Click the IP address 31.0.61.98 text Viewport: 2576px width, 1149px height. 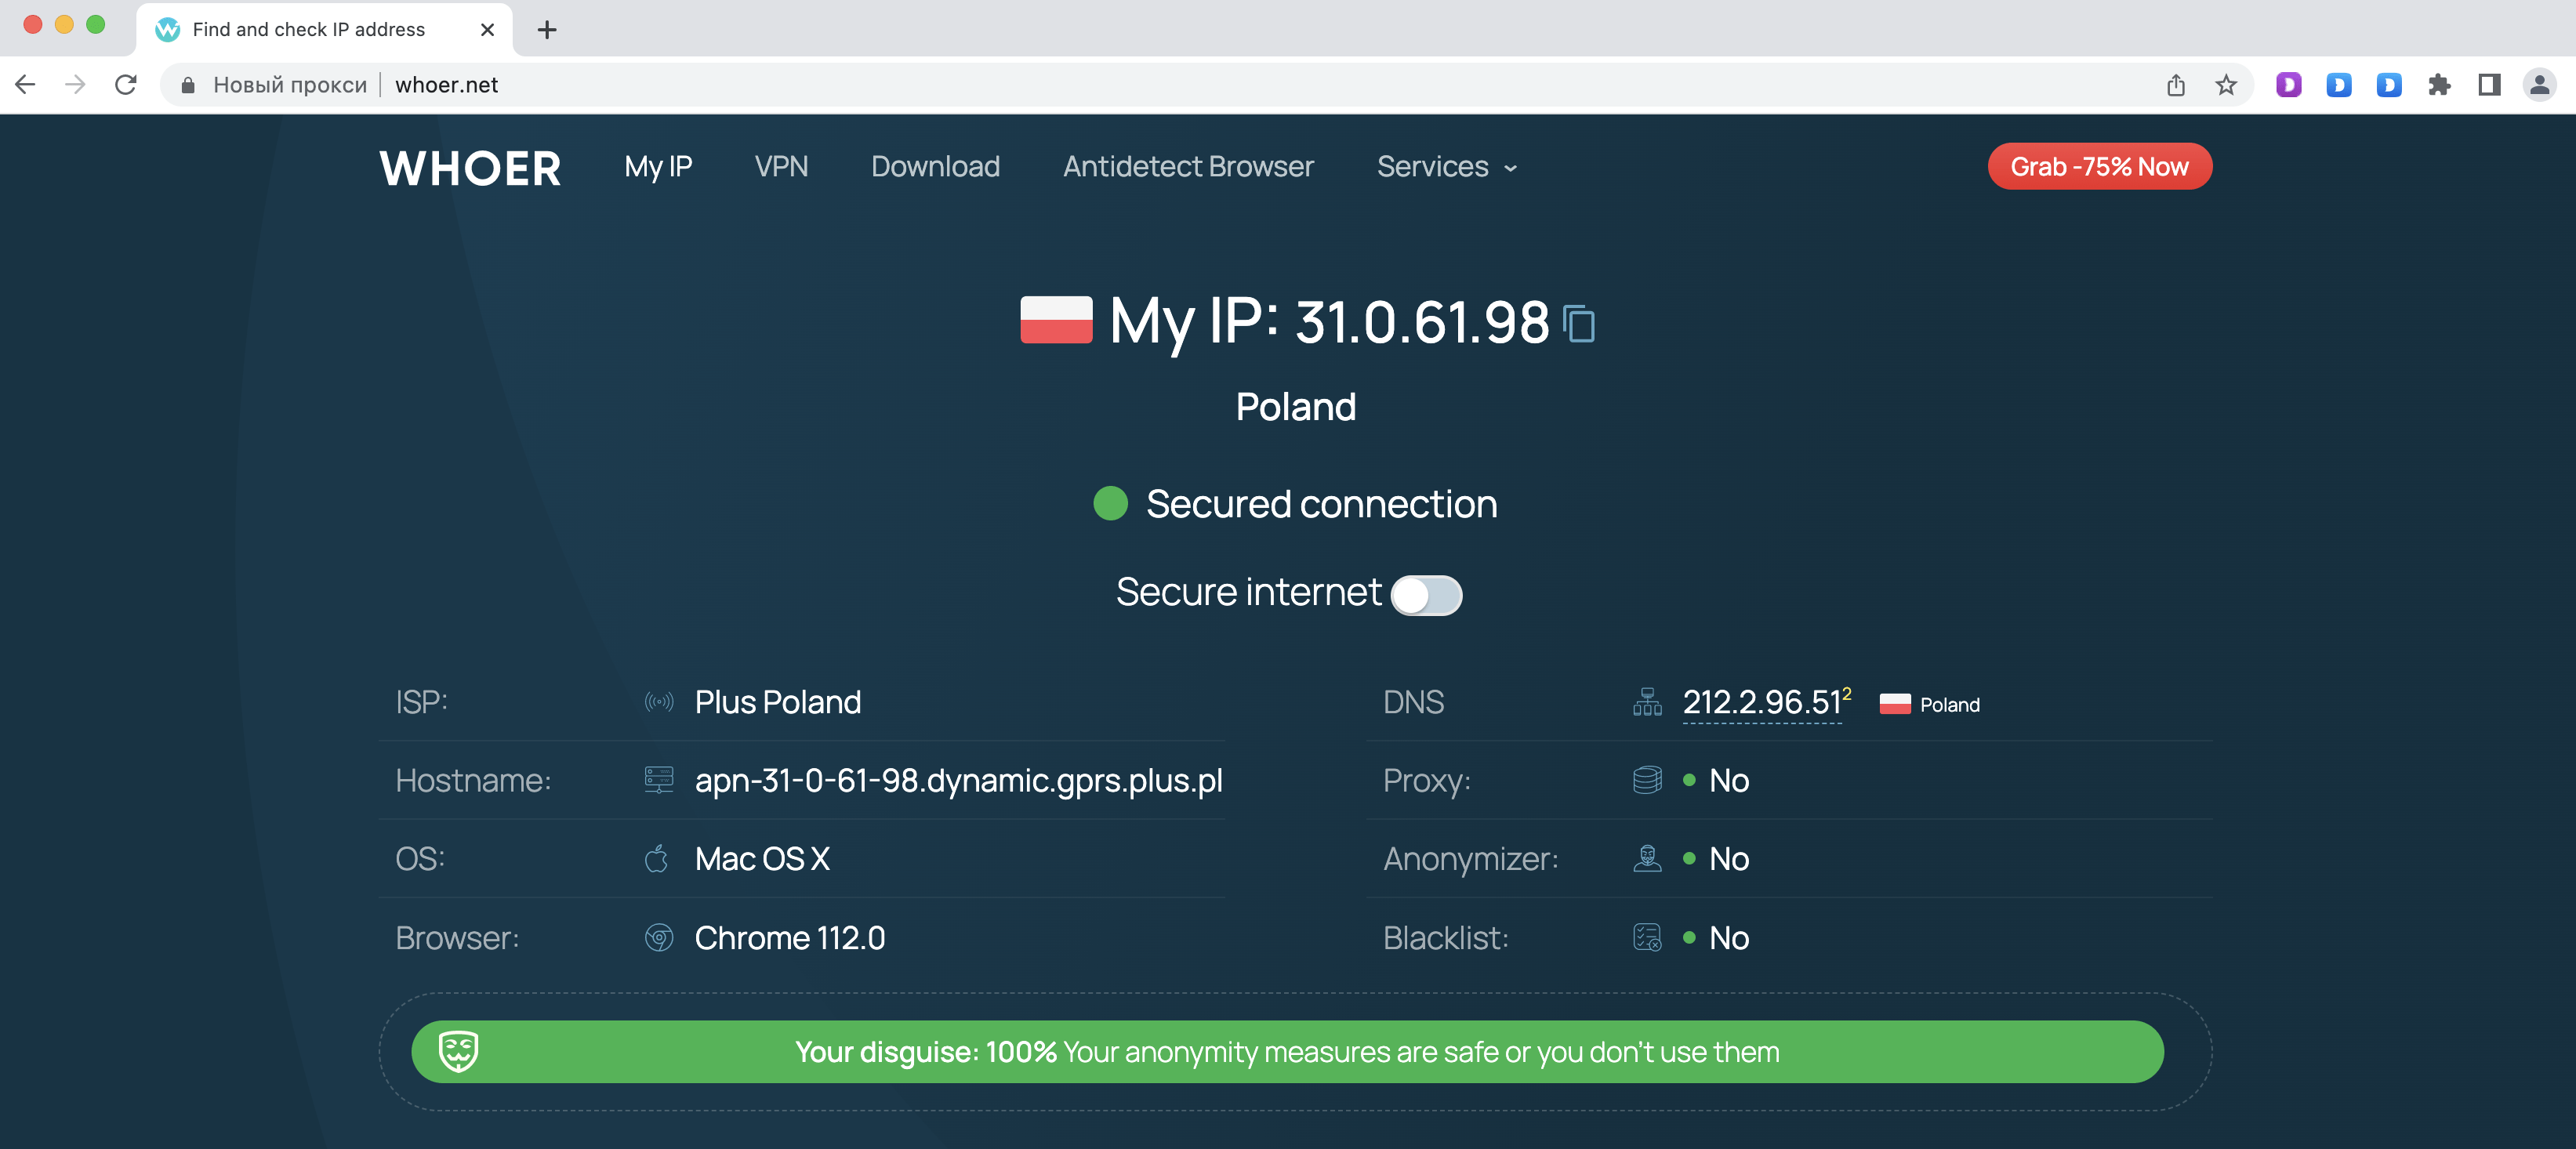1421,322
